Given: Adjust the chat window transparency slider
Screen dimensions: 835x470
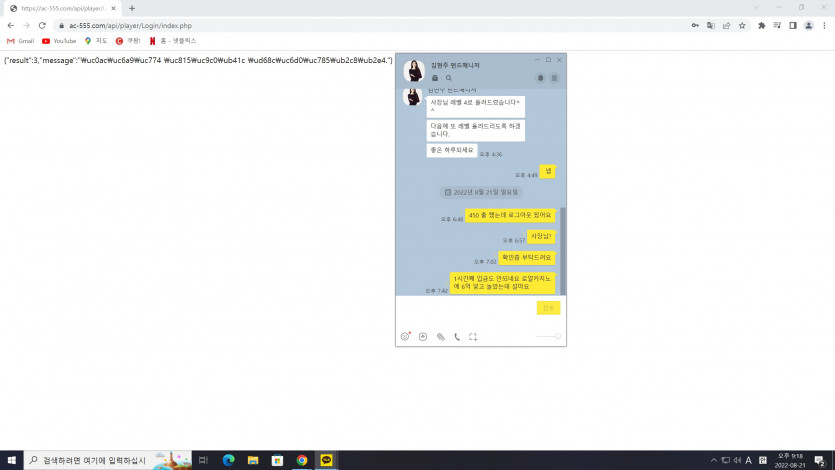Looking at the screenshot, I should pyautogui.click(x=549, y=336).
